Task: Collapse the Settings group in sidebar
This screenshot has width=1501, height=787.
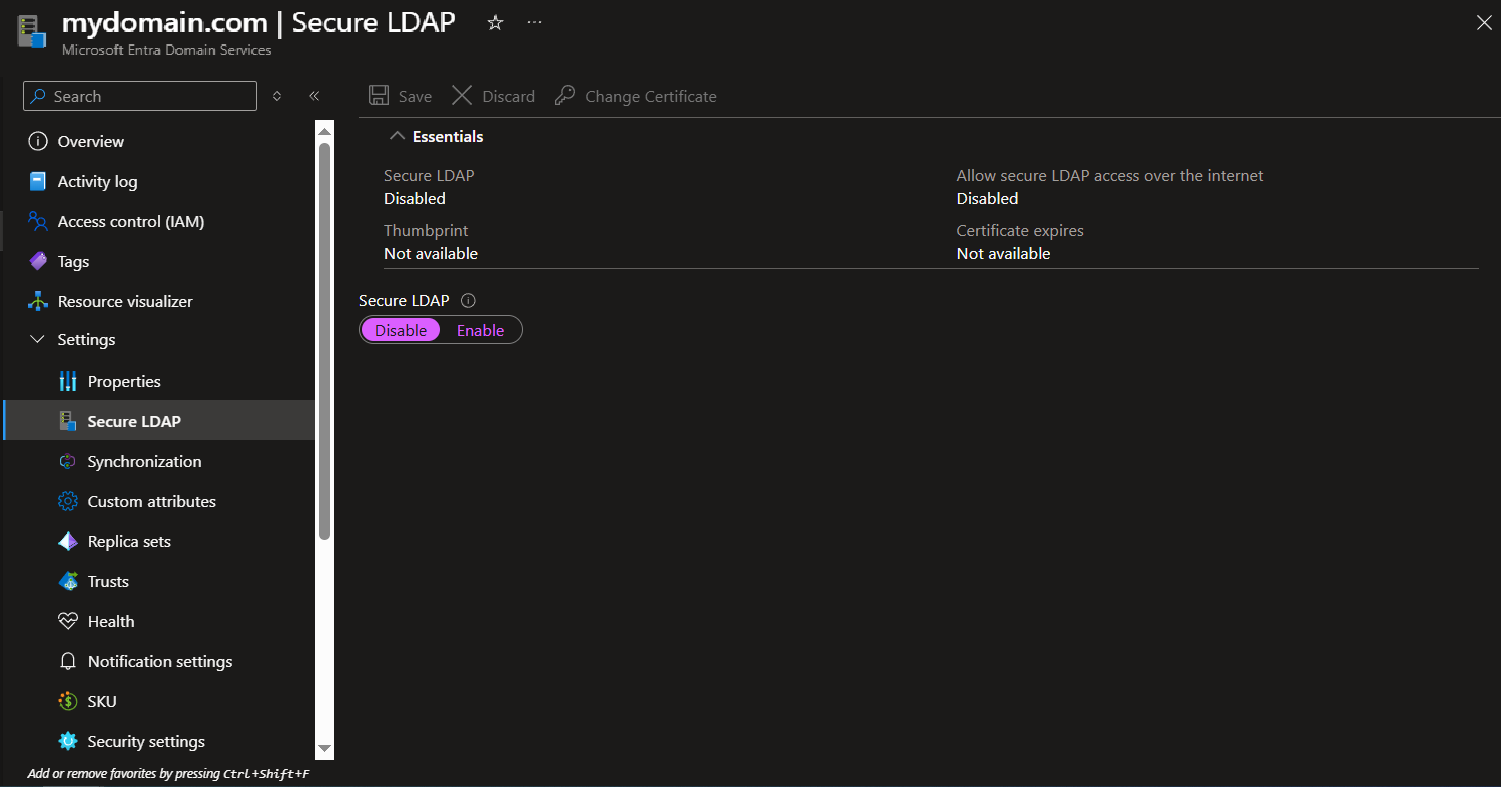Action: coord(38,340)
